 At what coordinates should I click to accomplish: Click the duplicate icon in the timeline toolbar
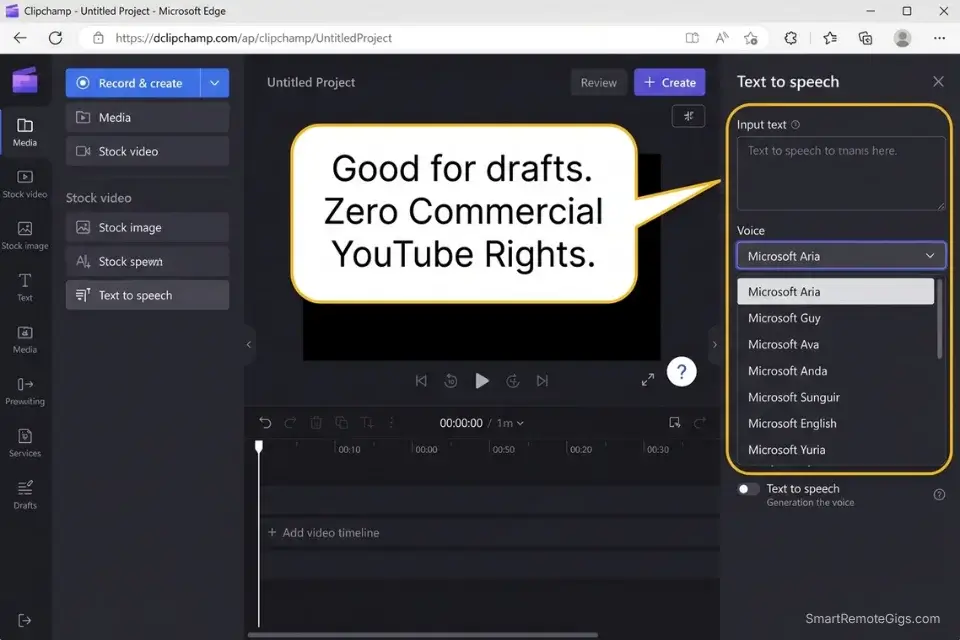[342, 423]
